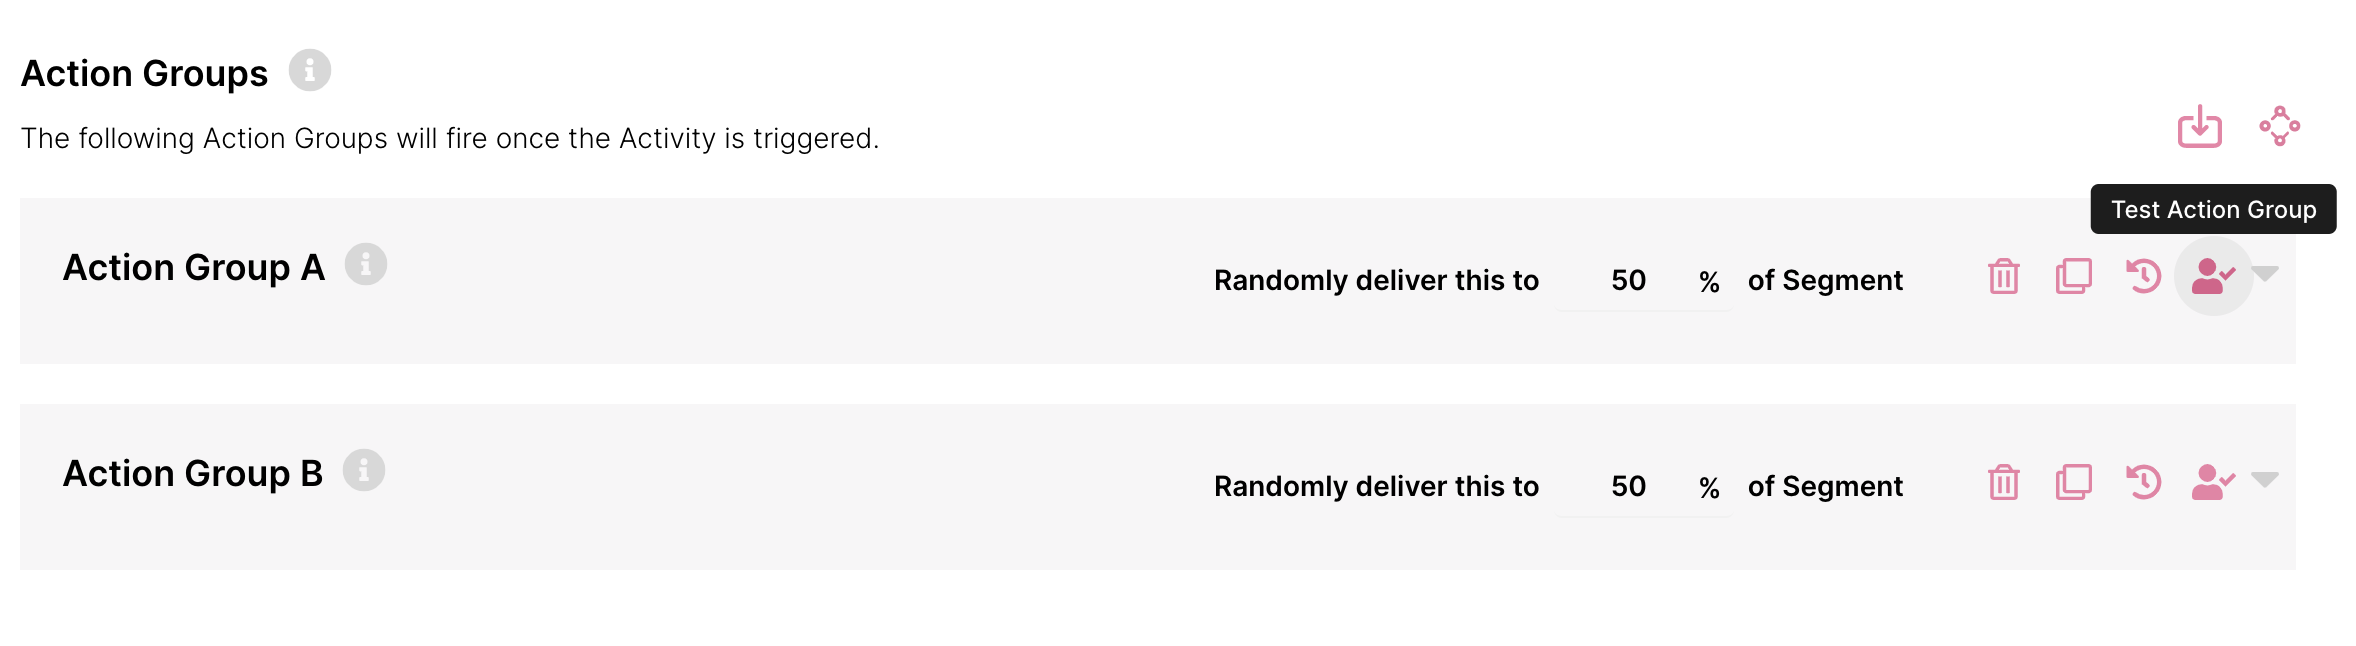Expand Action Group A with the arrow
The width and height of the screenshot is (2356, 646).
[2264, 273]
